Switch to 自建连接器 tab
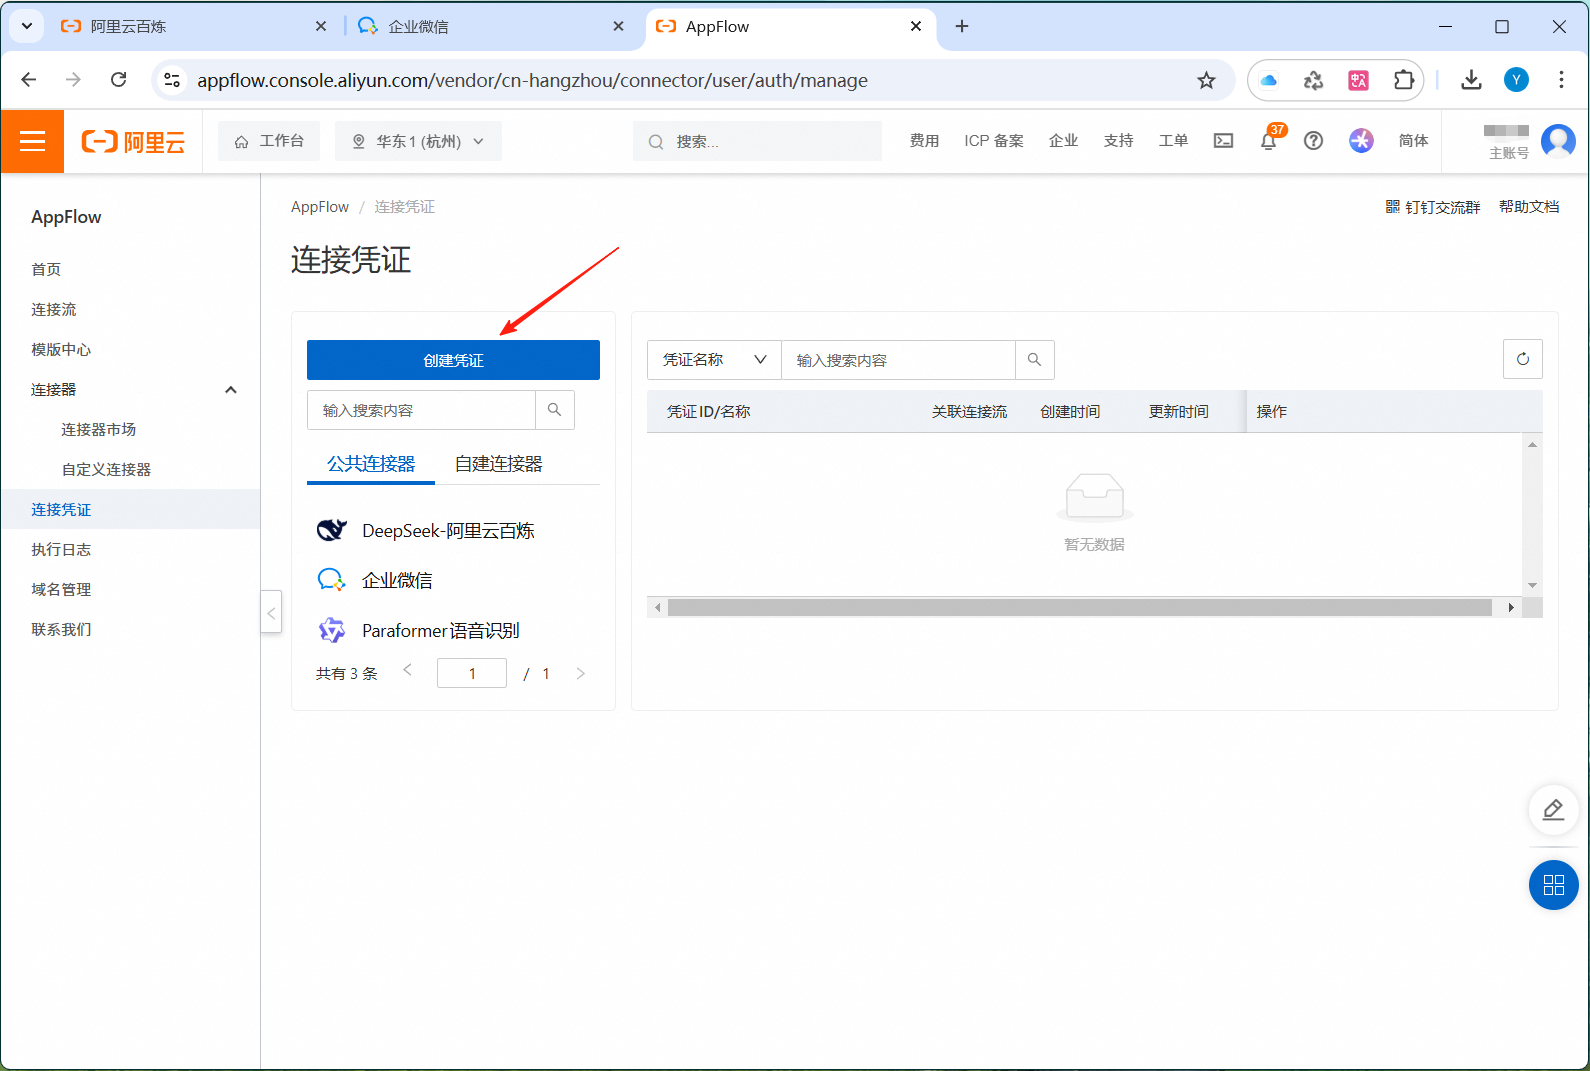1590x1071 pixels. coord(498,464)
